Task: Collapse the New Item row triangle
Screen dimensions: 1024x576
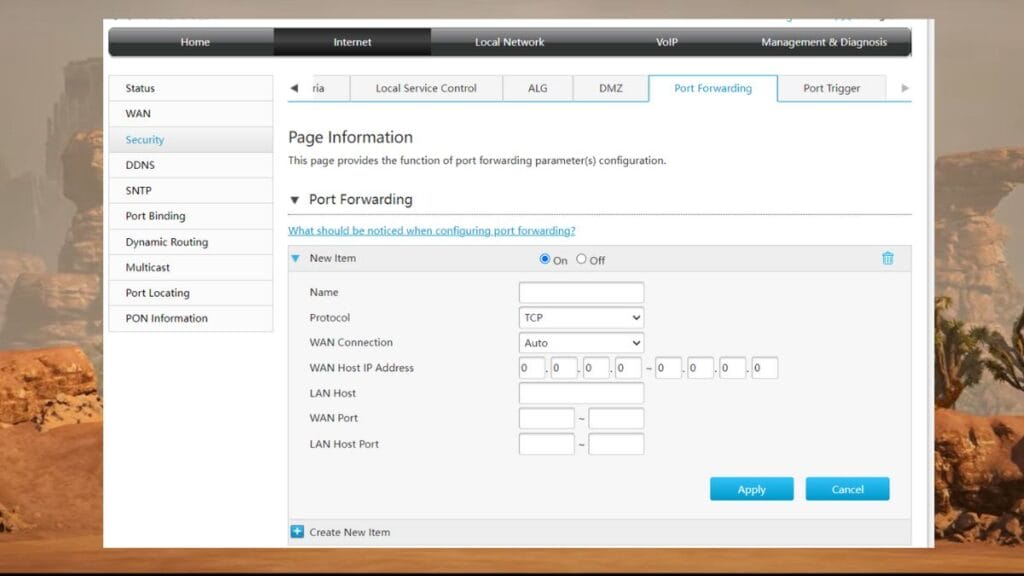Action: click(296, 258)
